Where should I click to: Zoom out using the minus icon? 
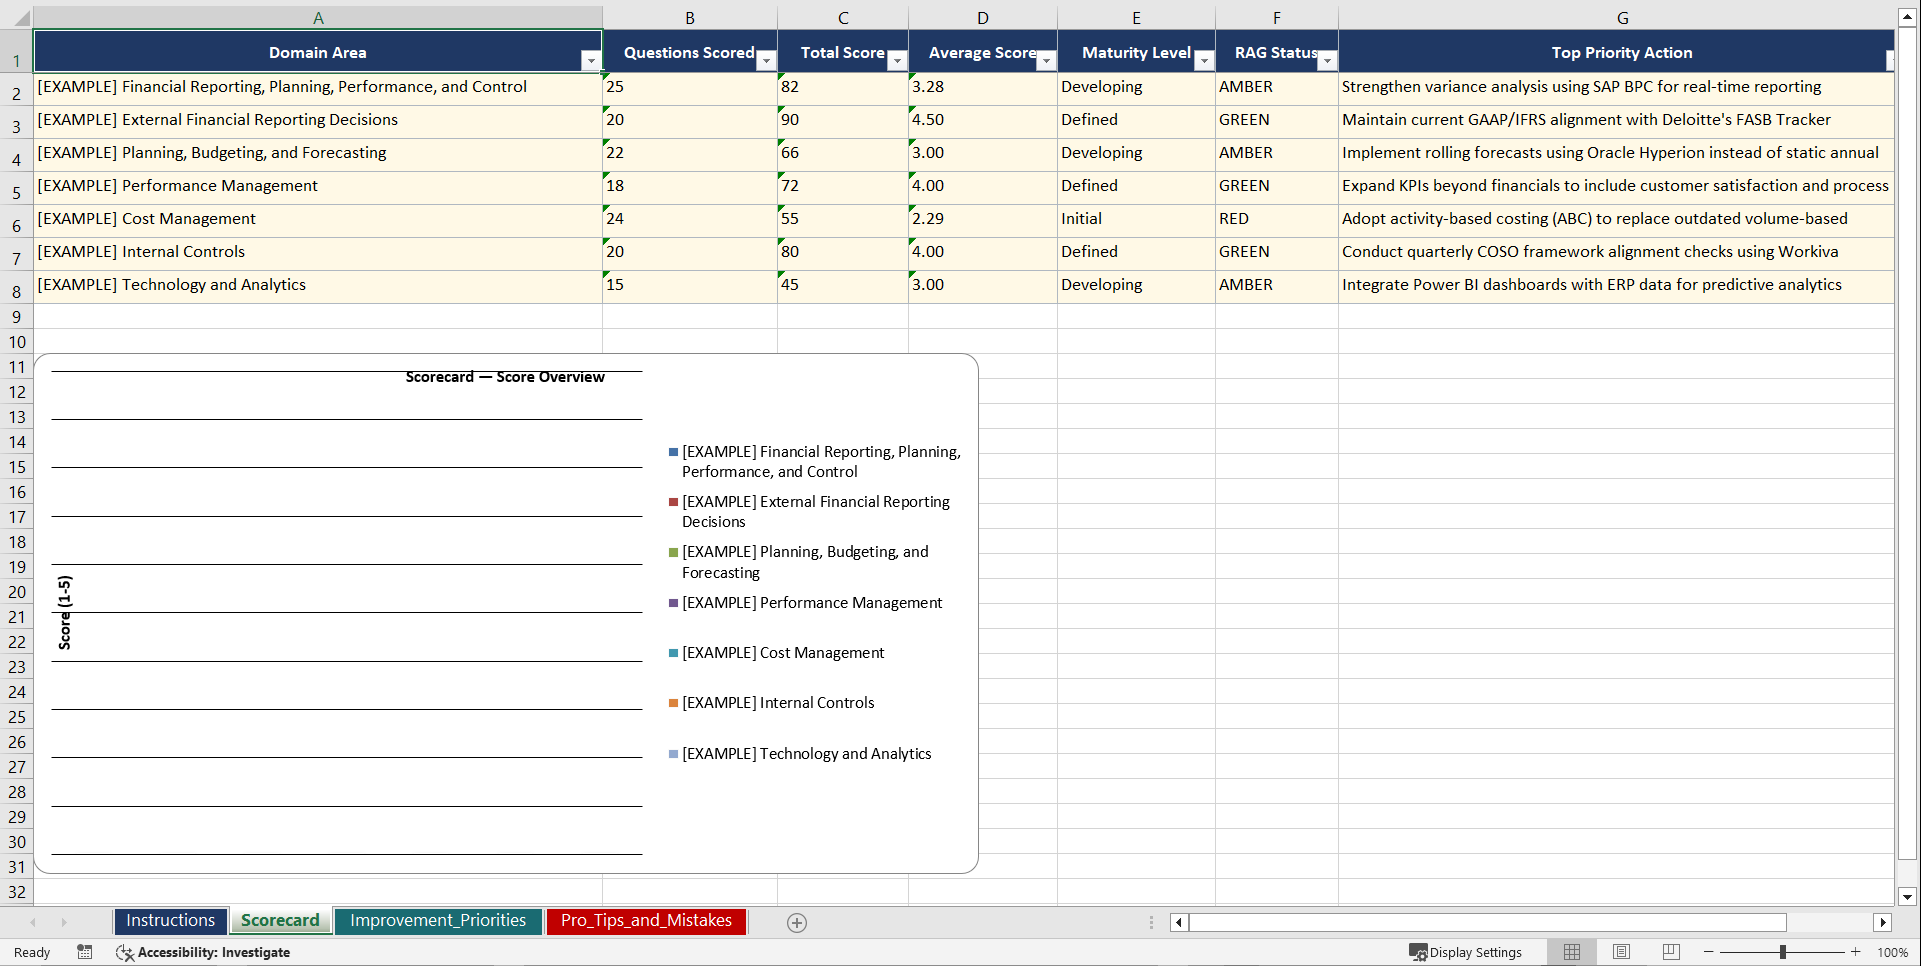point(1708,952)
